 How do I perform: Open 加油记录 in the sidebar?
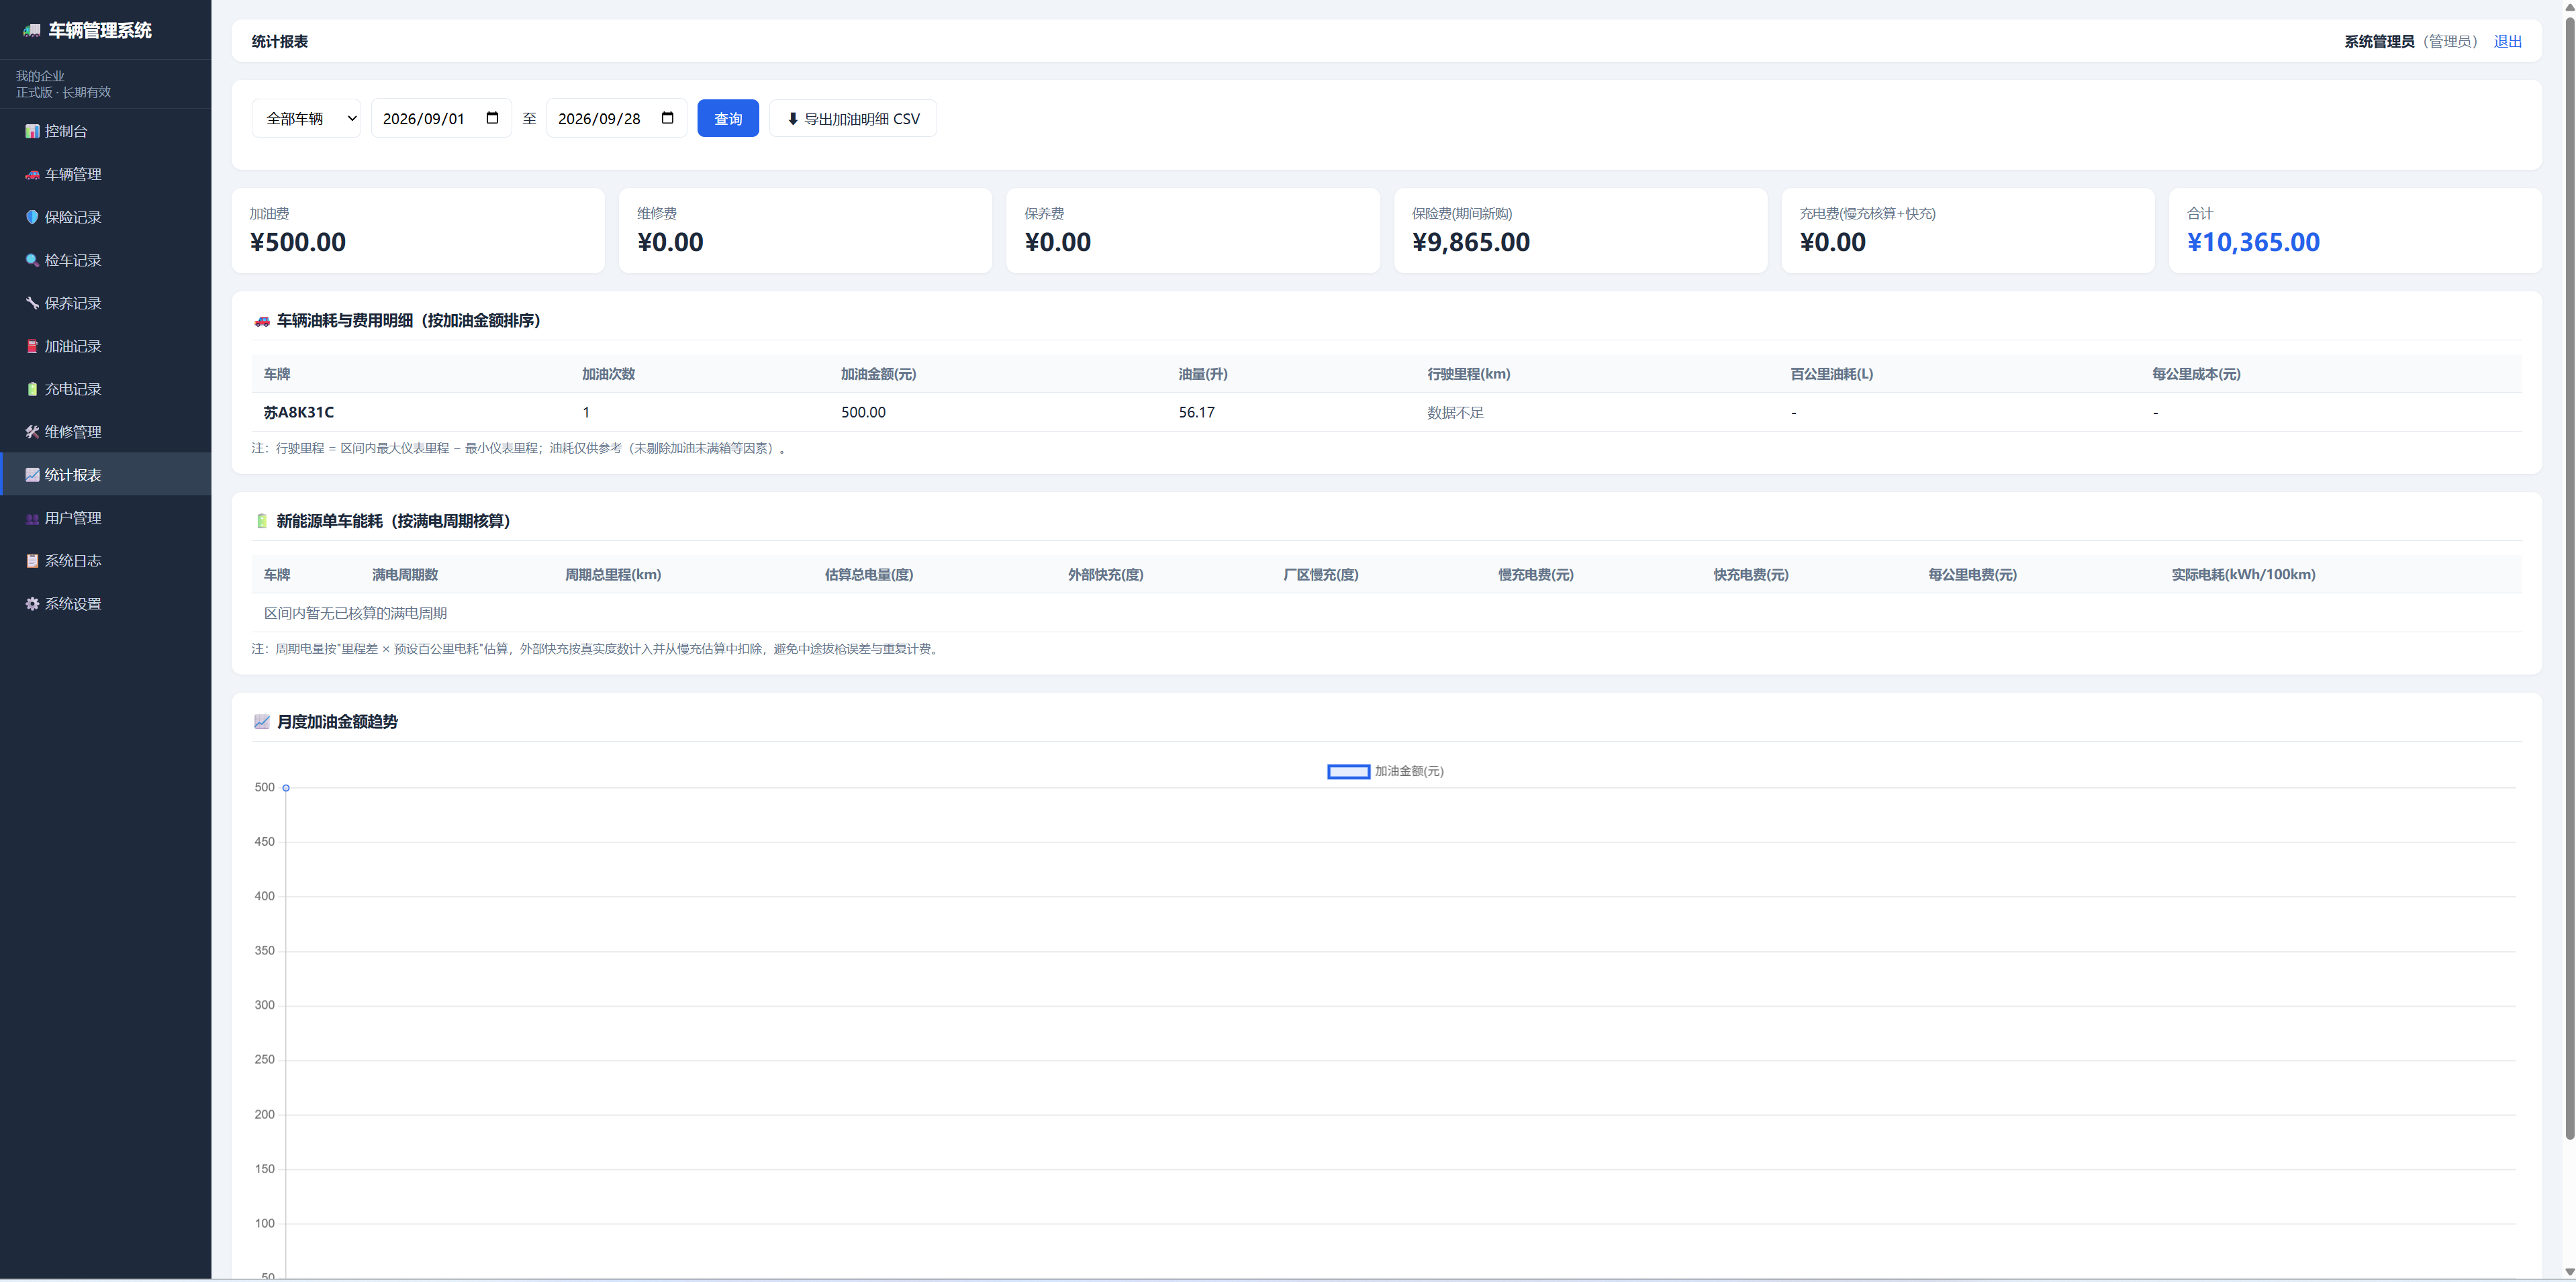106,346
